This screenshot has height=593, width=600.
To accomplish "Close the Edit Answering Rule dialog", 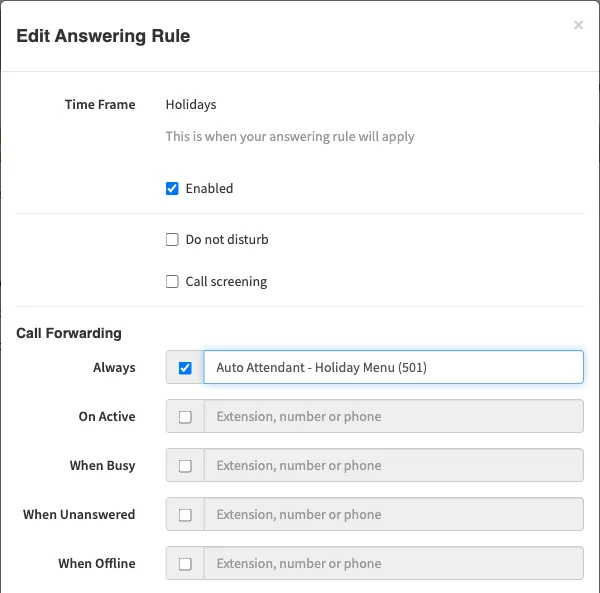I will [x=578, y=25].
